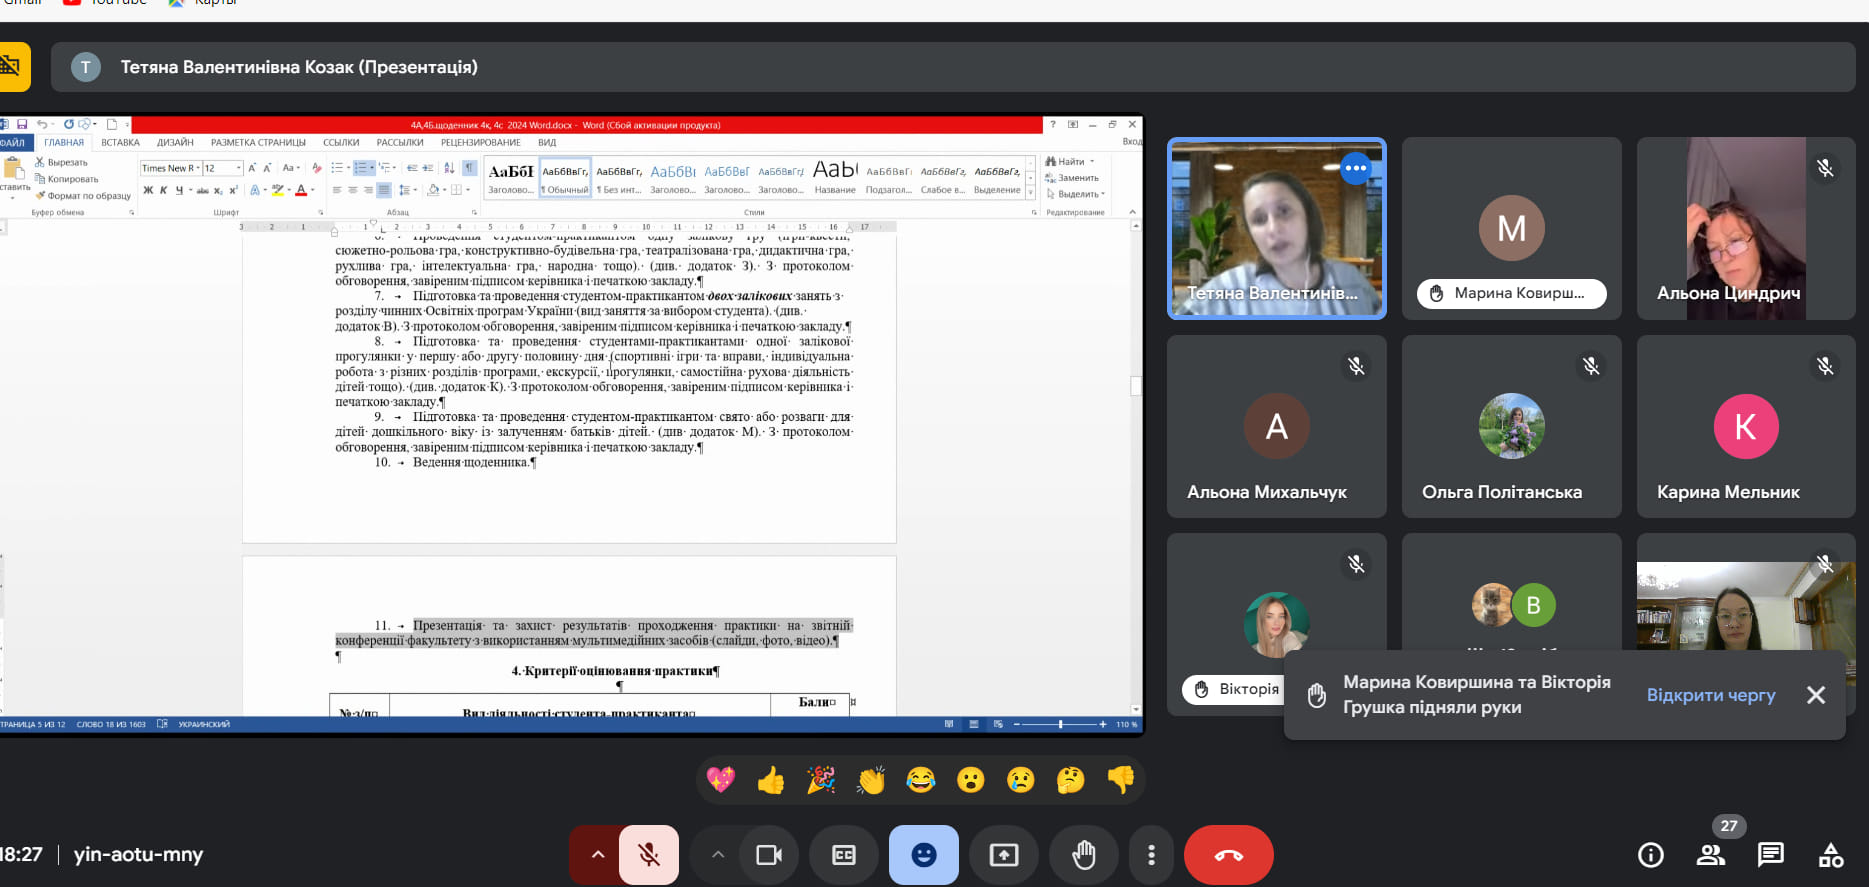Click the decrease indent icon in Абзац
1869x887 pixels.
(412, 168)
